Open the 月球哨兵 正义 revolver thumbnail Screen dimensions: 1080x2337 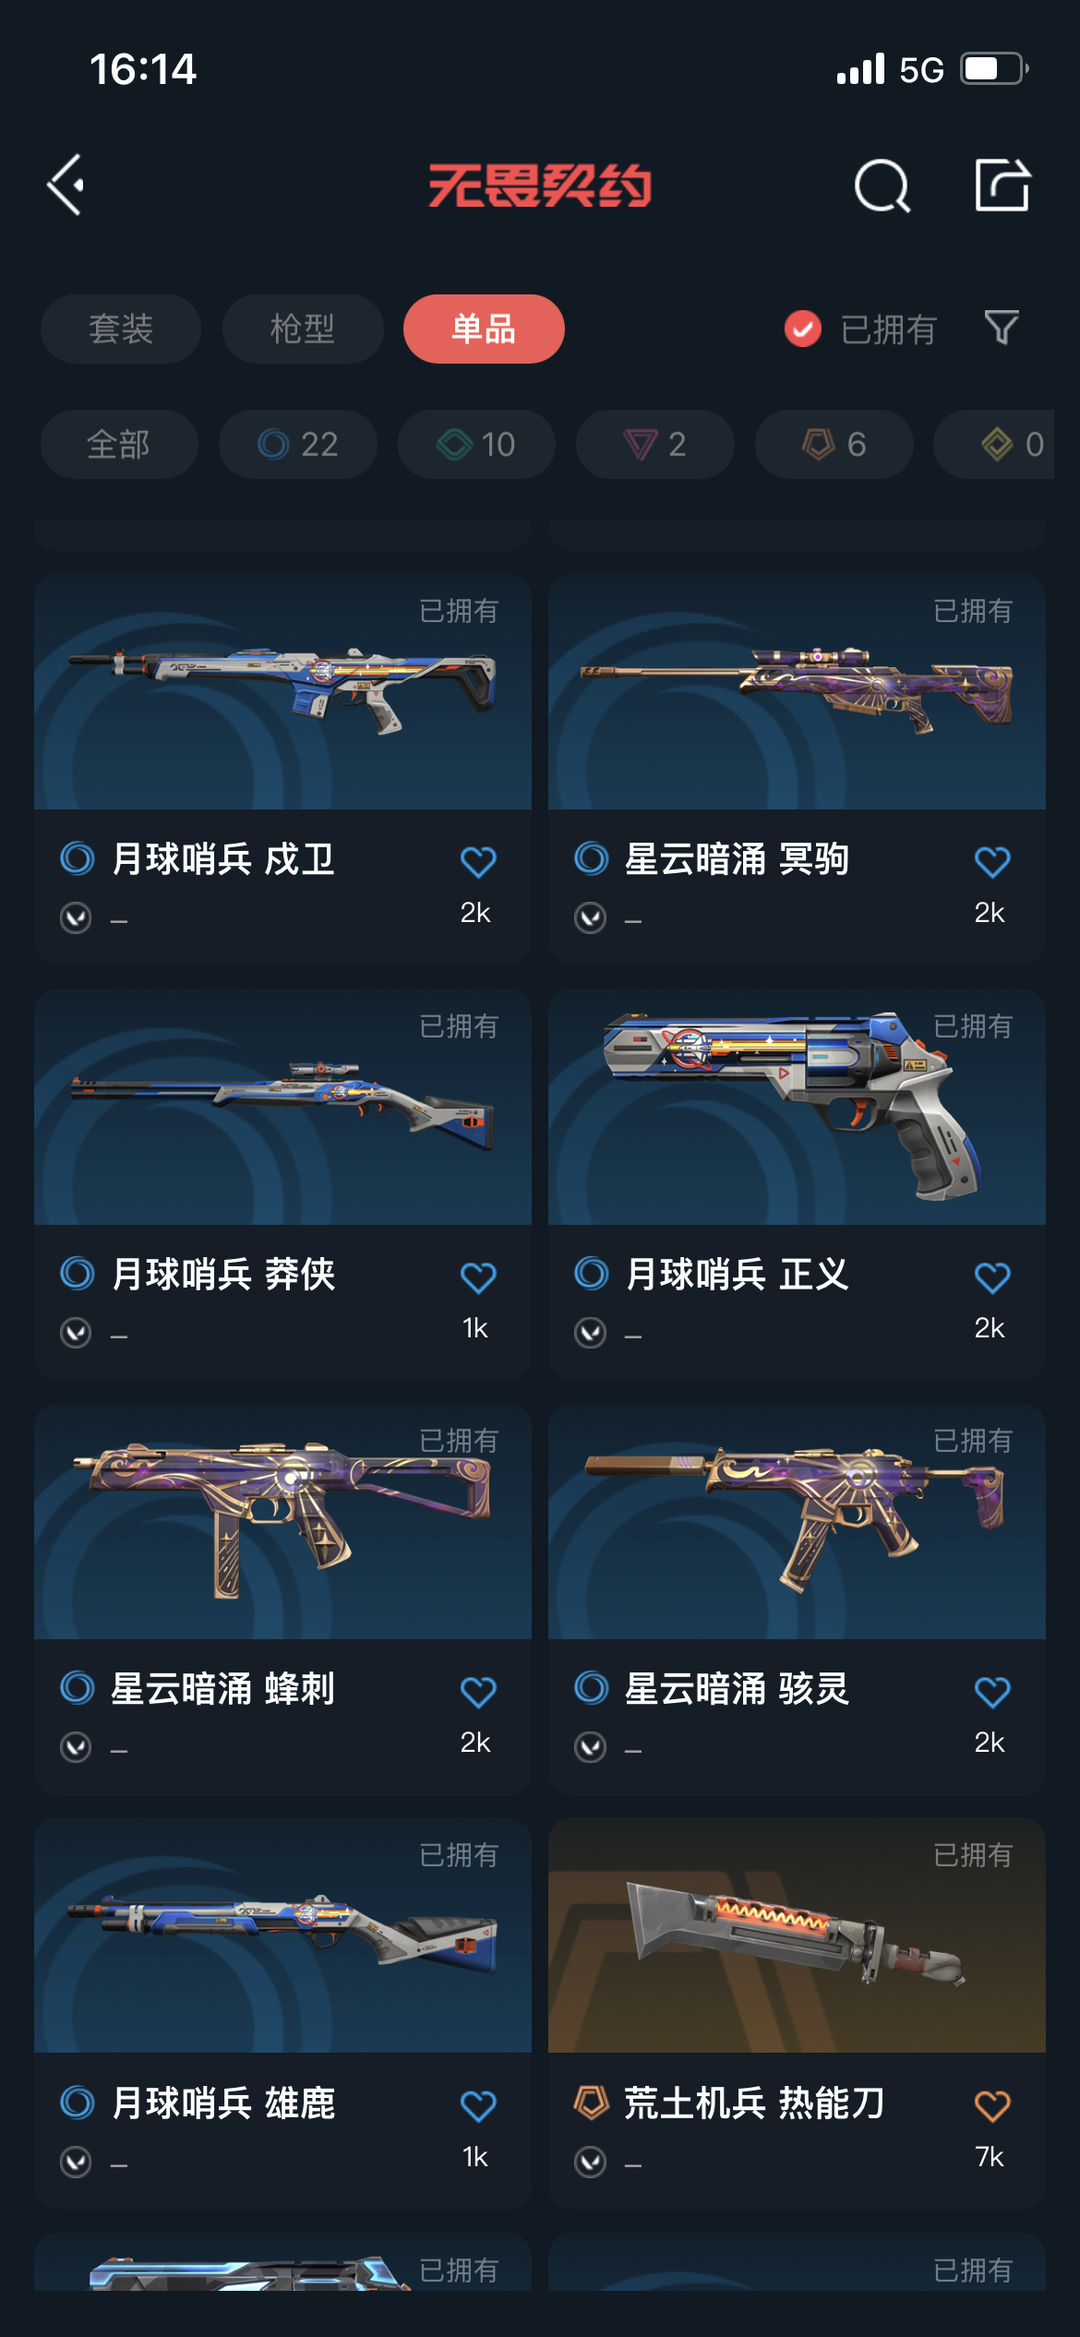click(797, 1107)
